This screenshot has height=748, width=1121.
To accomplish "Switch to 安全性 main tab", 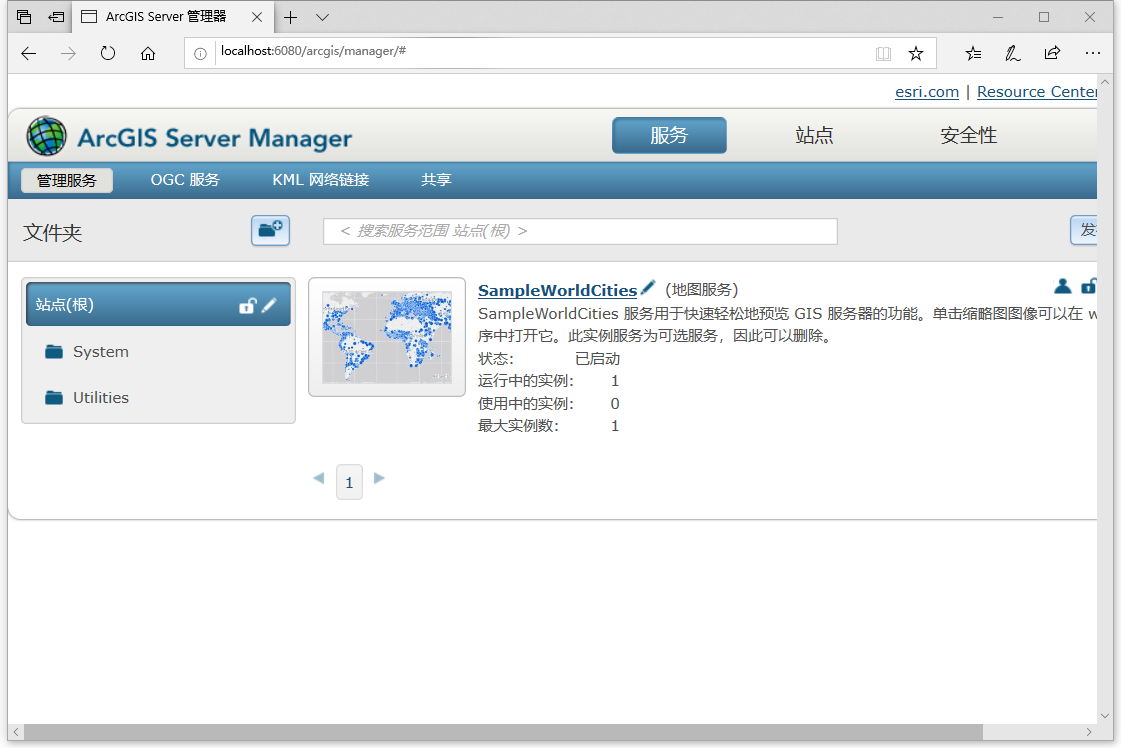I will click(x=968, y=135).
